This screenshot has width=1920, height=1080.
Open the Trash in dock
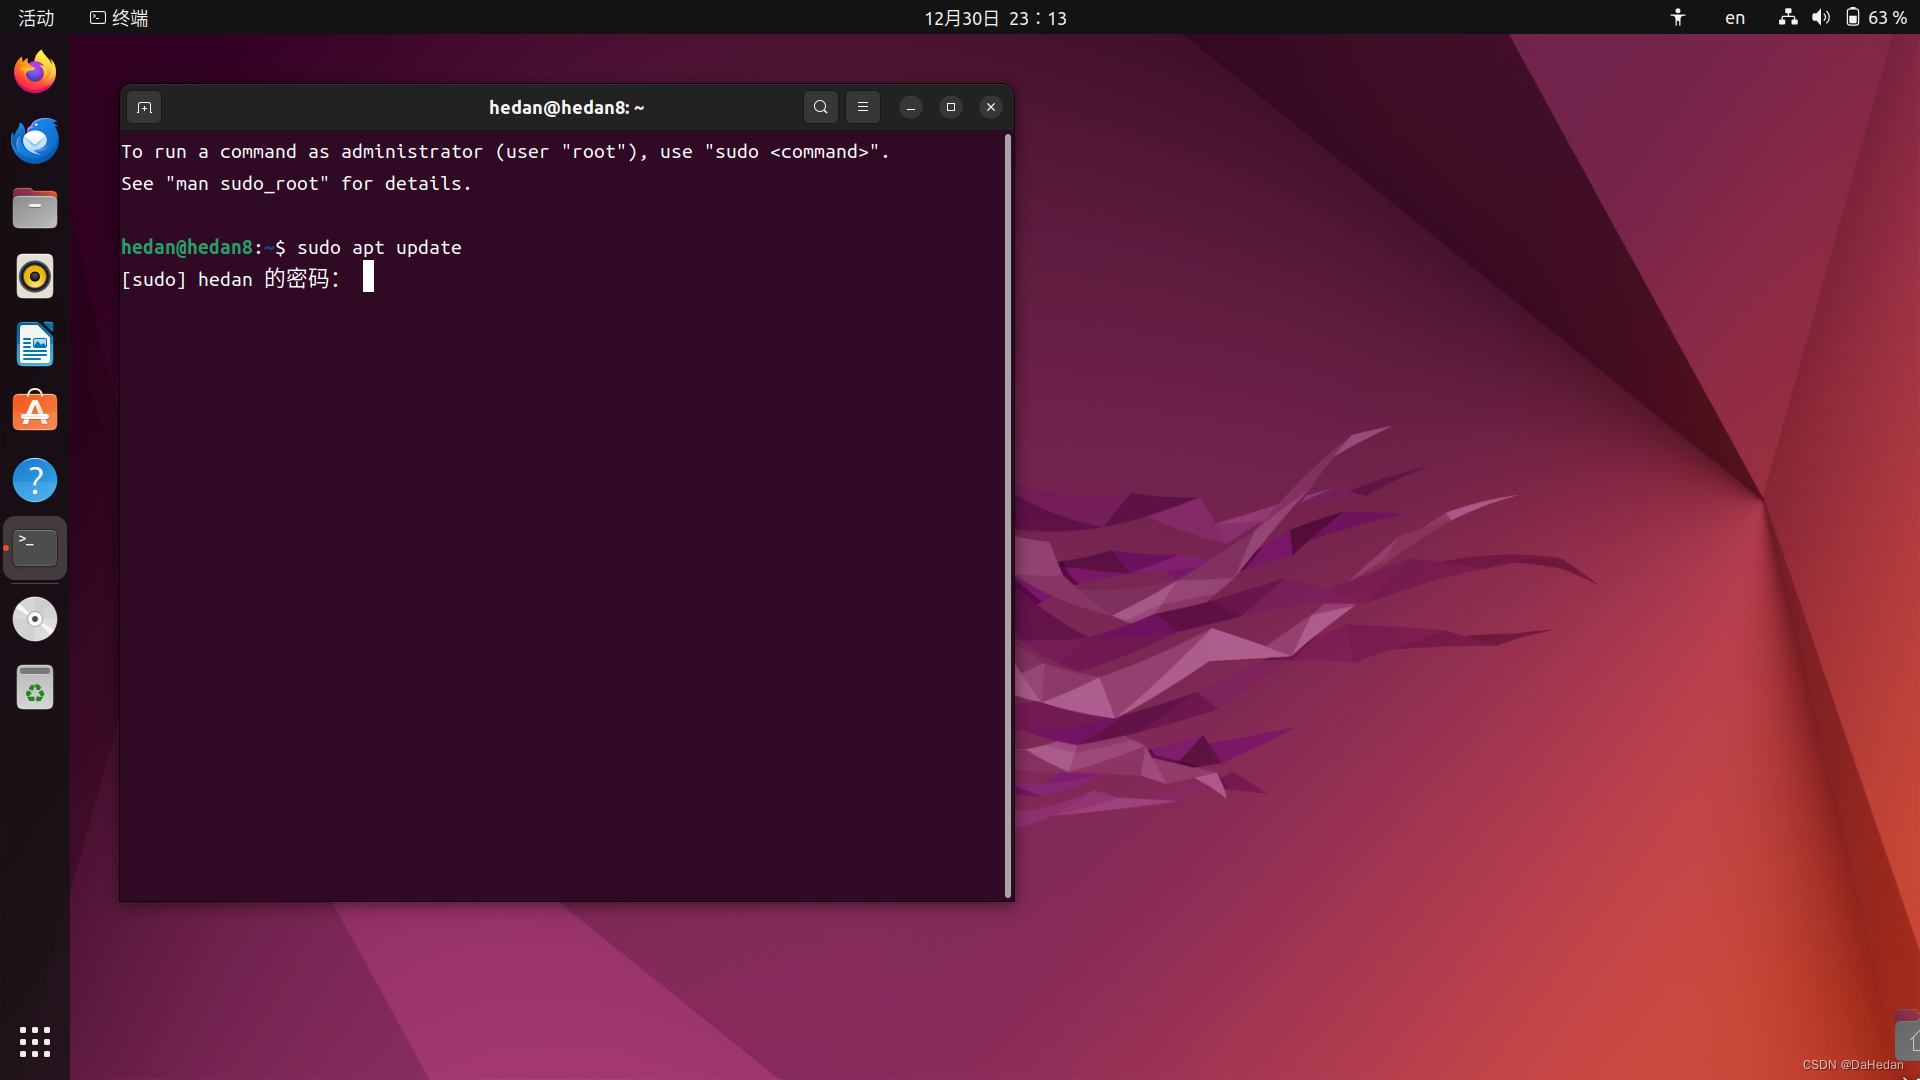(x=35, y=688)
